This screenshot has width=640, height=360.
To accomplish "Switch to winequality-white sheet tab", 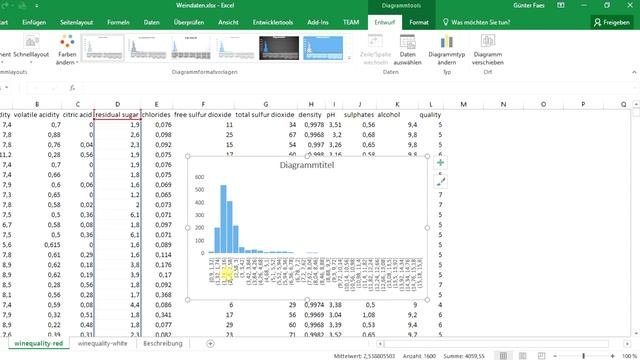I will [102, 344].
